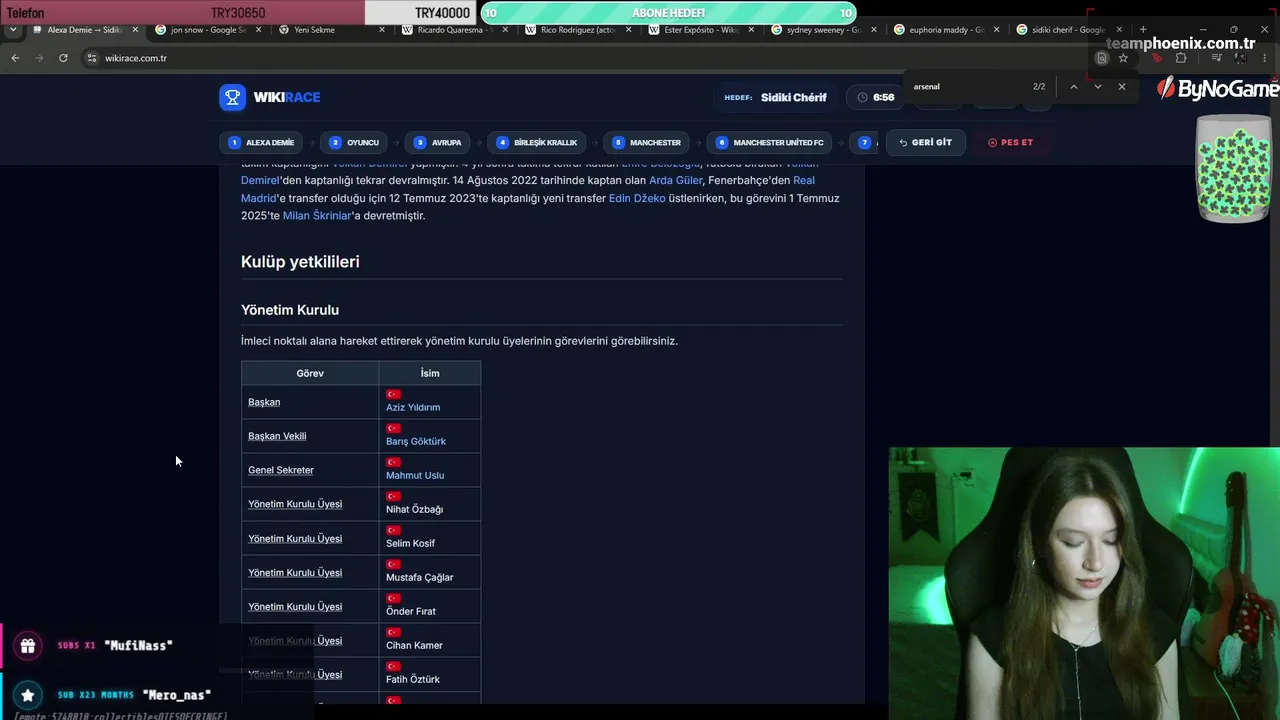The image size is (1280, 720).
Task: Reload the page with the refresh icon
Action: [x=63, y=58]
